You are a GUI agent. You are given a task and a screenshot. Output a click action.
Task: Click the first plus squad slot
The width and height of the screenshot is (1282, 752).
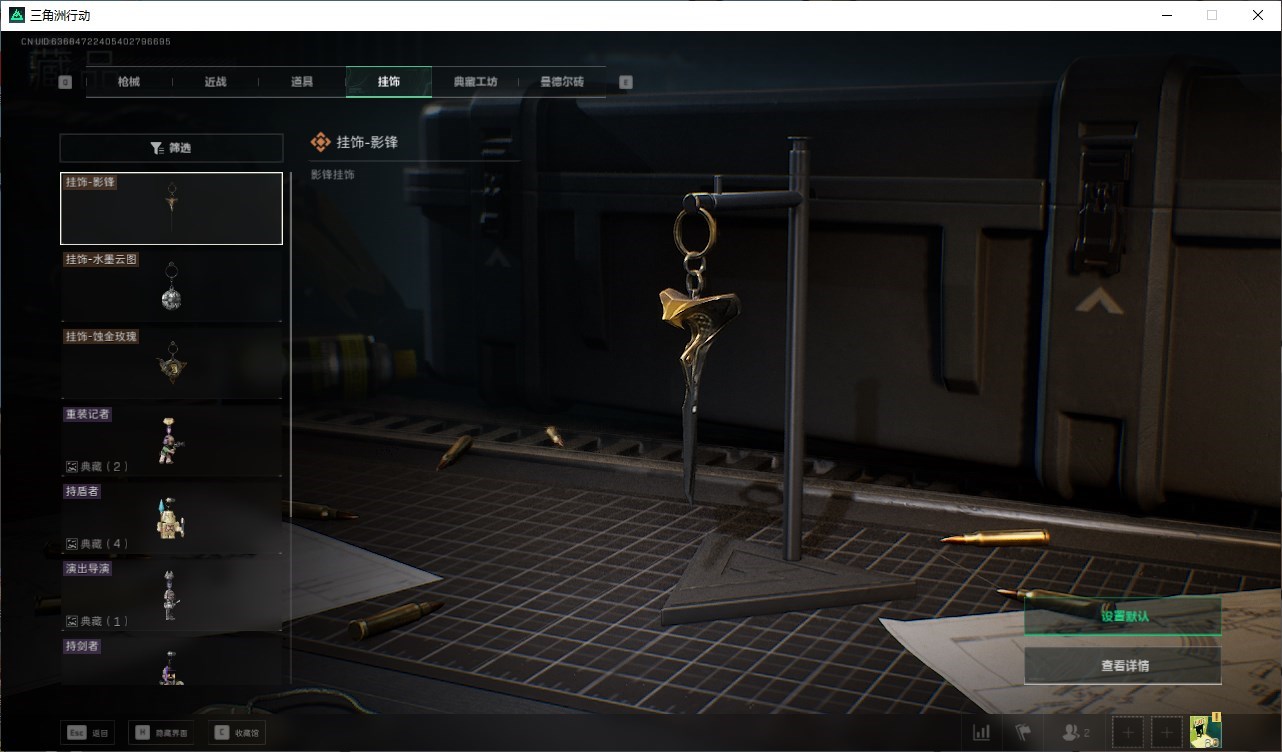pyautogui.click(x=1127, y=733)
